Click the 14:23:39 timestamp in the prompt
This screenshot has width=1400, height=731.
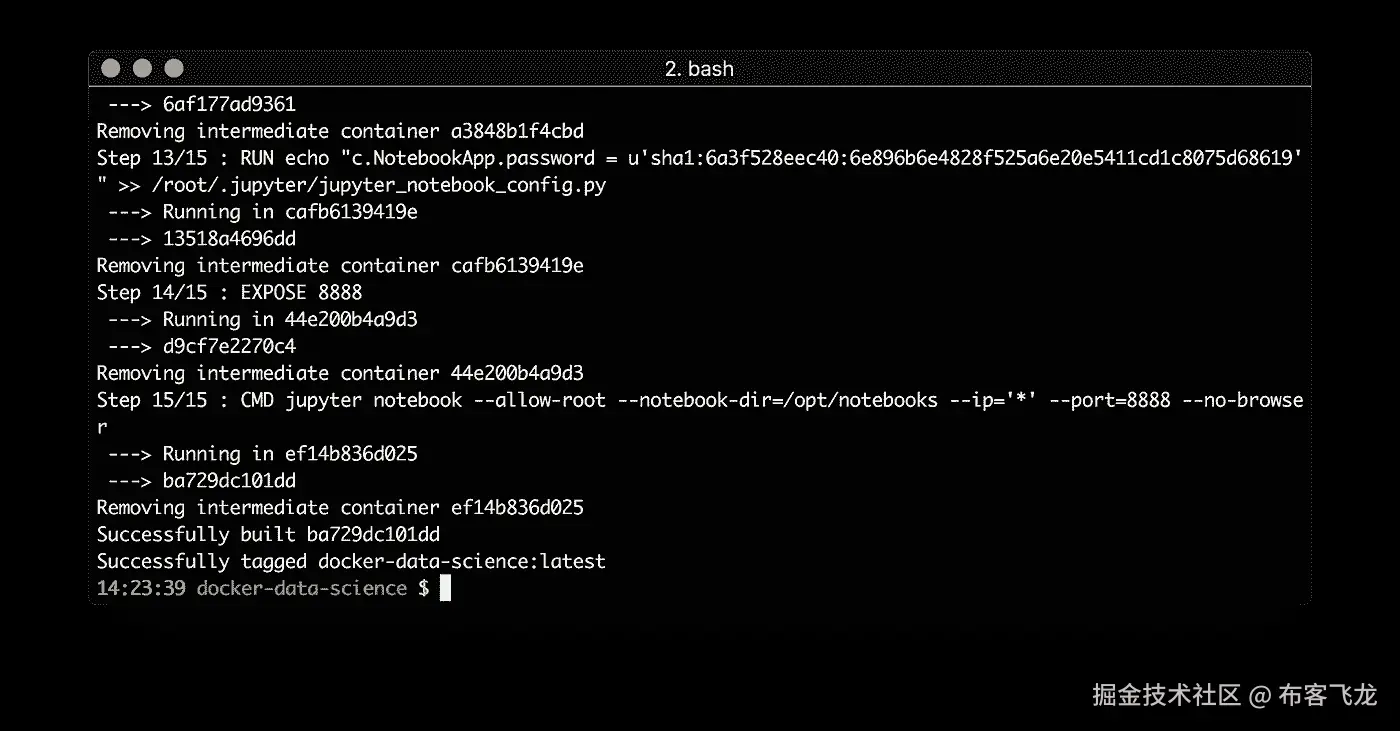[x=141, y=588]
